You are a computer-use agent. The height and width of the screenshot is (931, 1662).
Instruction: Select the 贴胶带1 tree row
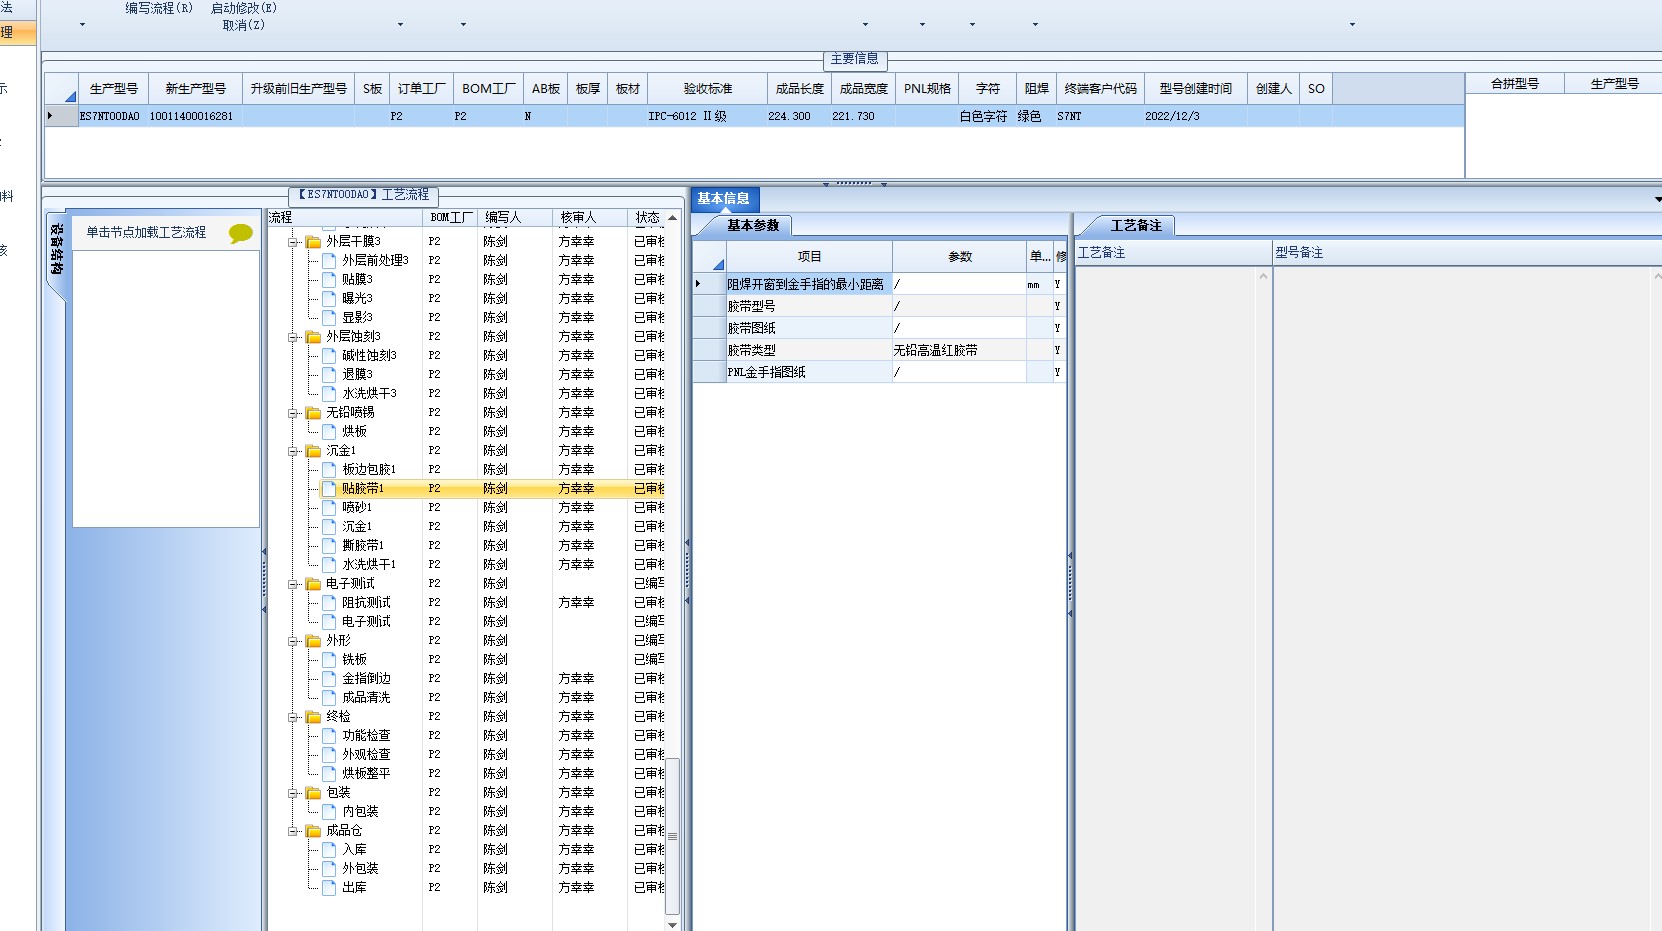pyautogui.click(x=491, y=488)
